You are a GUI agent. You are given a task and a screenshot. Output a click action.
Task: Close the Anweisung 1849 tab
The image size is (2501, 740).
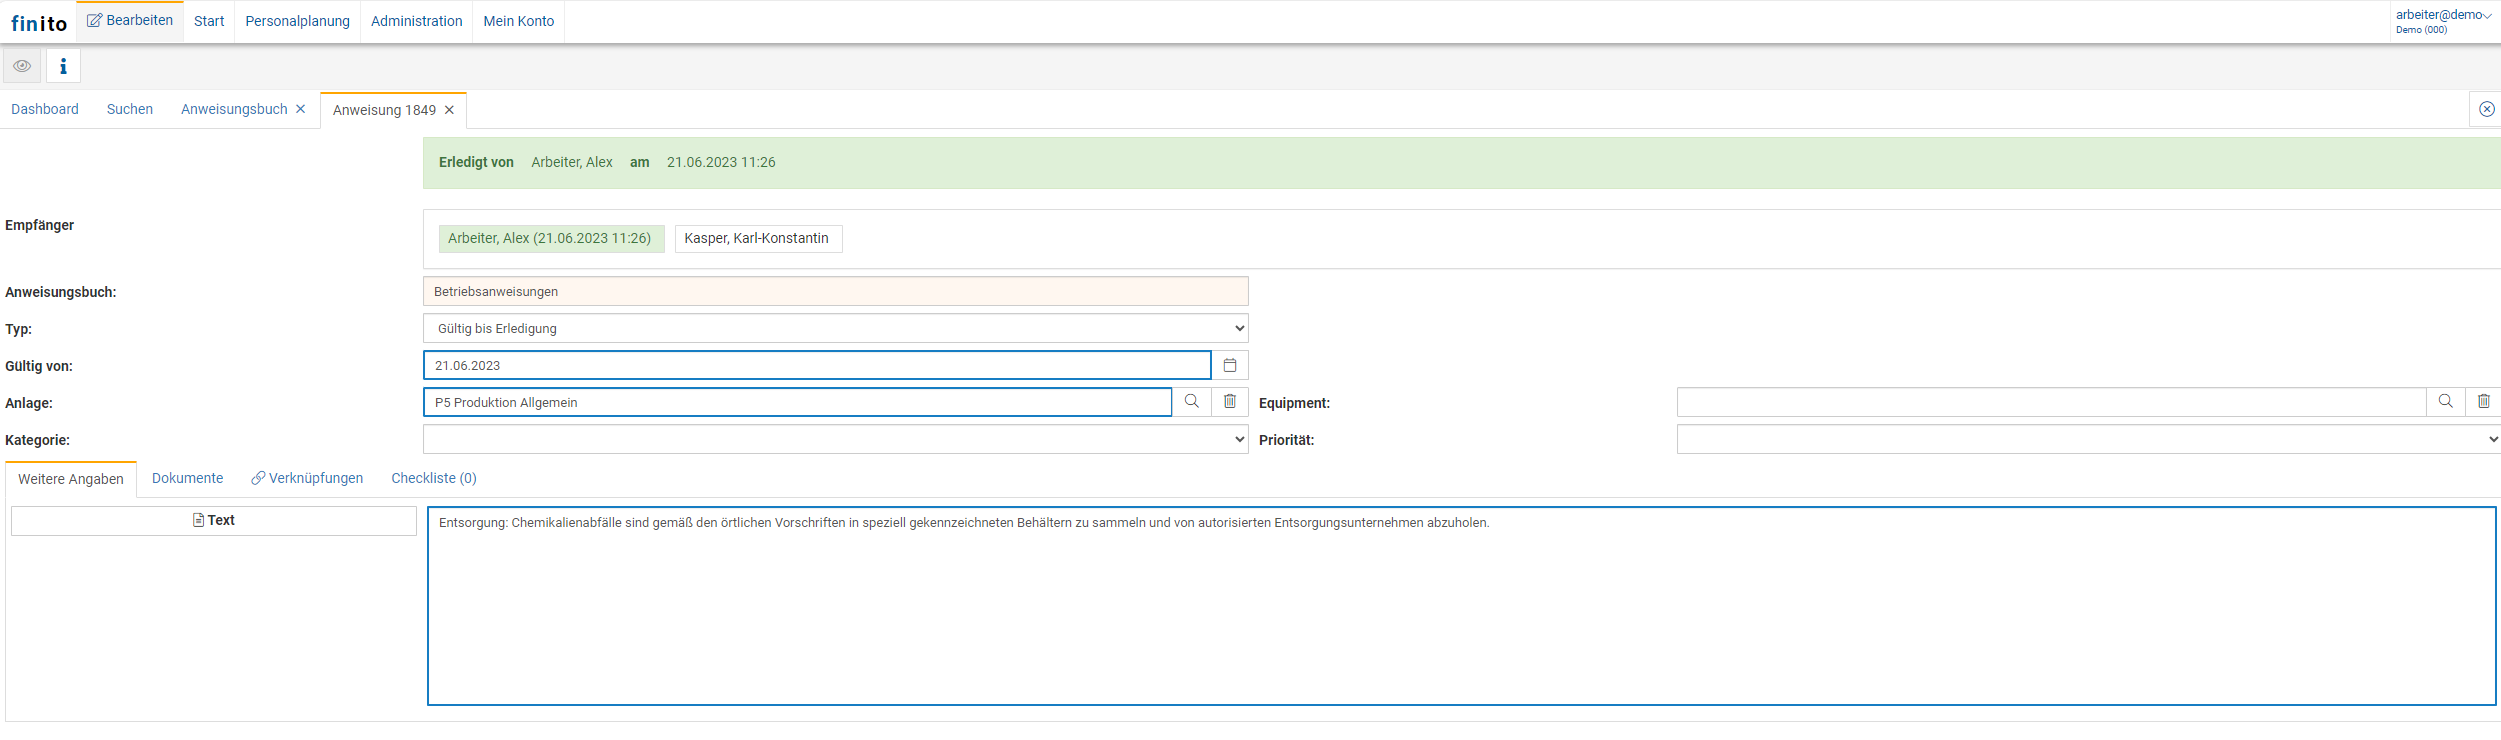pos(449,110)
